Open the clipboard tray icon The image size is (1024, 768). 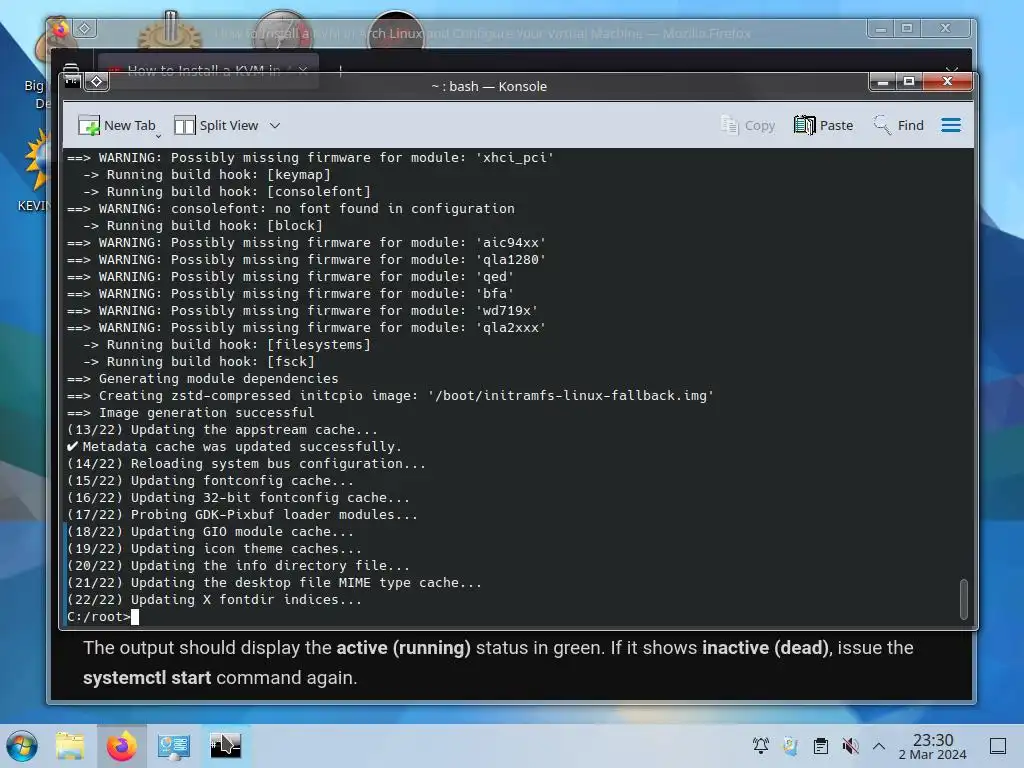pos(820,746)
